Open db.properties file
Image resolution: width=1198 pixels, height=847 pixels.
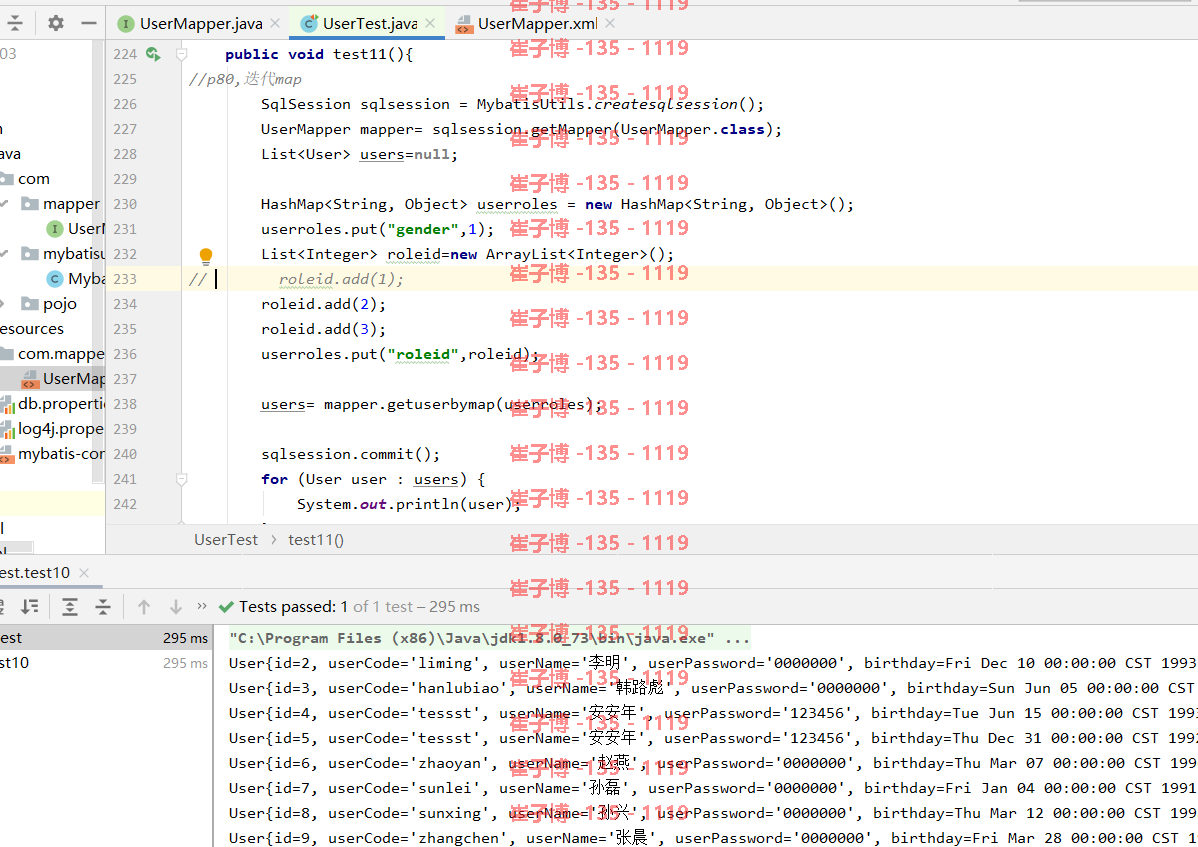(x=53, y=404)
